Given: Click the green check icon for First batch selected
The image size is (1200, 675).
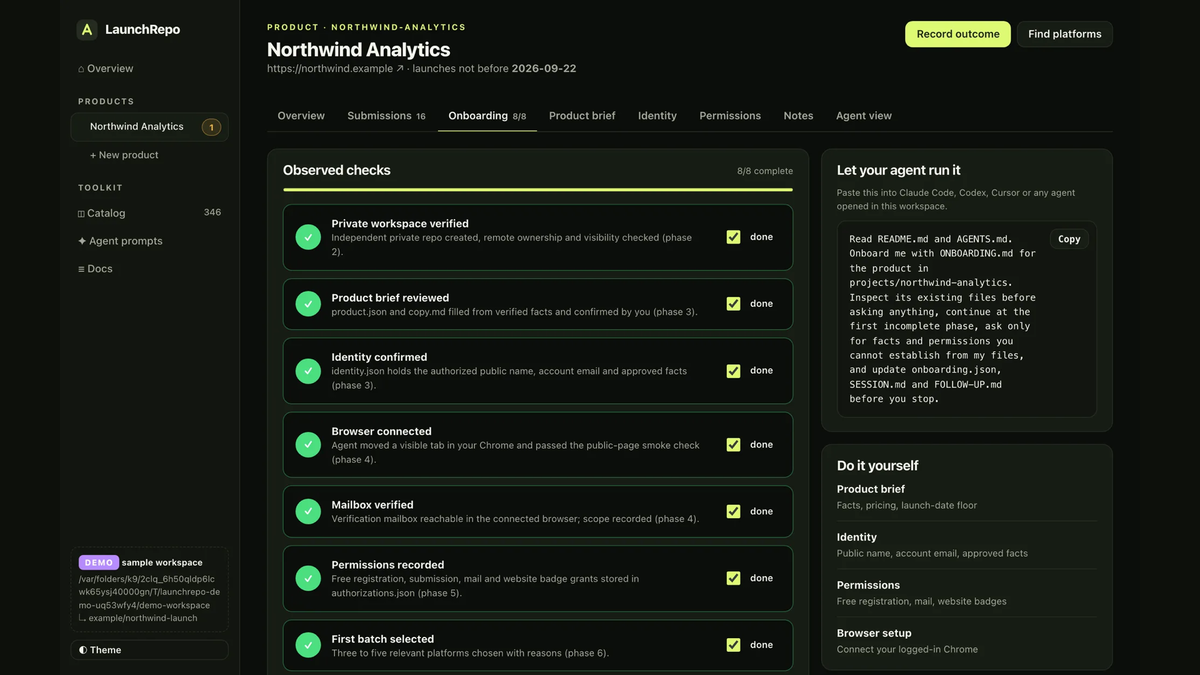Looking at the screenshot, I should tap(308, 645).
